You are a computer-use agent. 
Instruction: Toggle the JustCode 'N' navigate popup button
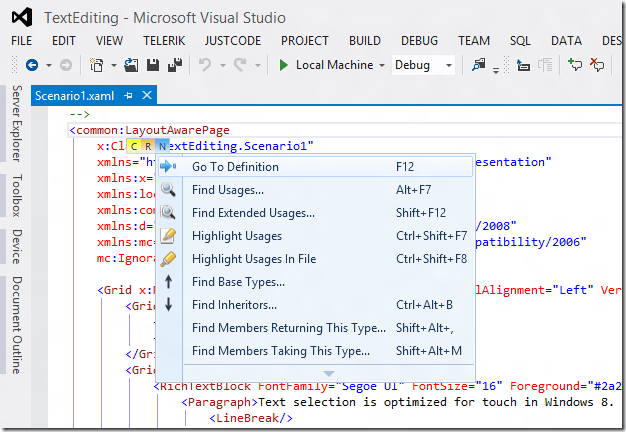tap(163, 146)
